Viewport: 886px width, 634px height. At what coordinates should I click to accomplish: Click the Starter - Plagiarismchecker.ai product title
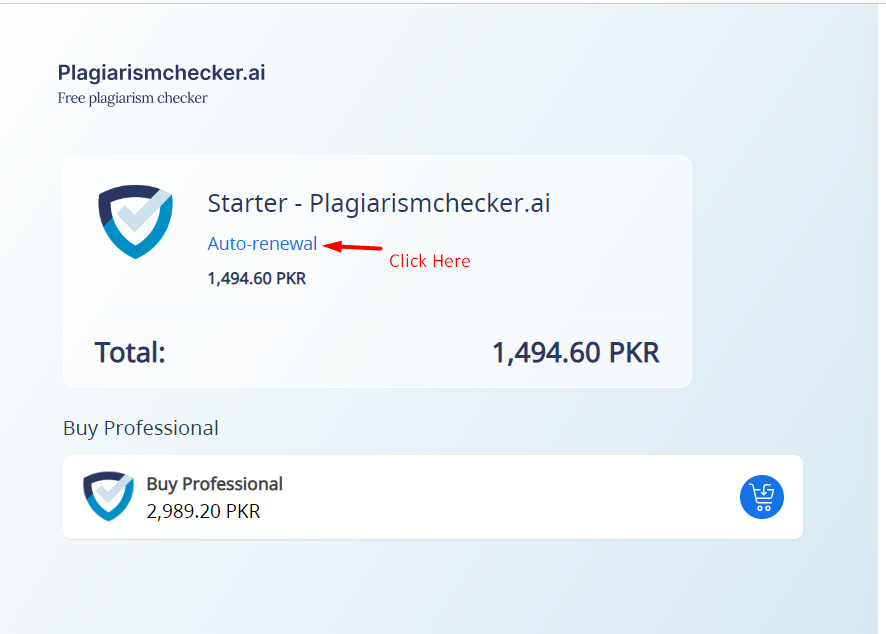379,203
